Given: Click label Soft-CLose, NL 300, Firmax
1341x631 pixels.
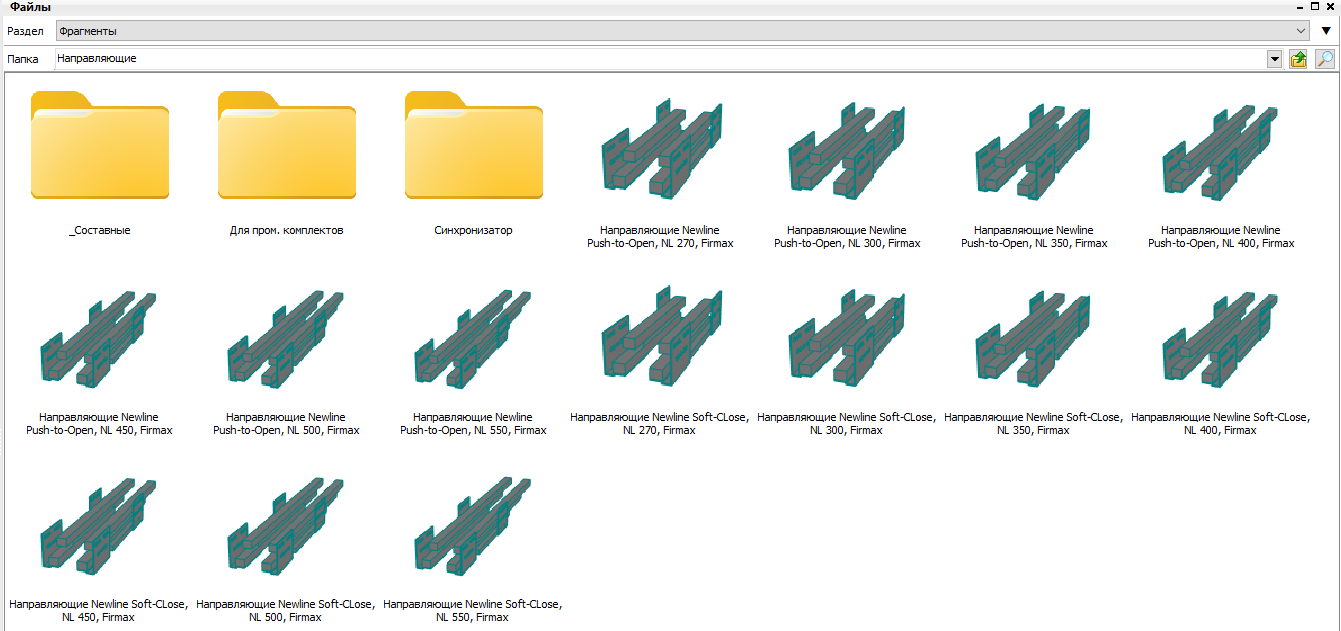Looking at the screenshot, I should click(847, 424).
